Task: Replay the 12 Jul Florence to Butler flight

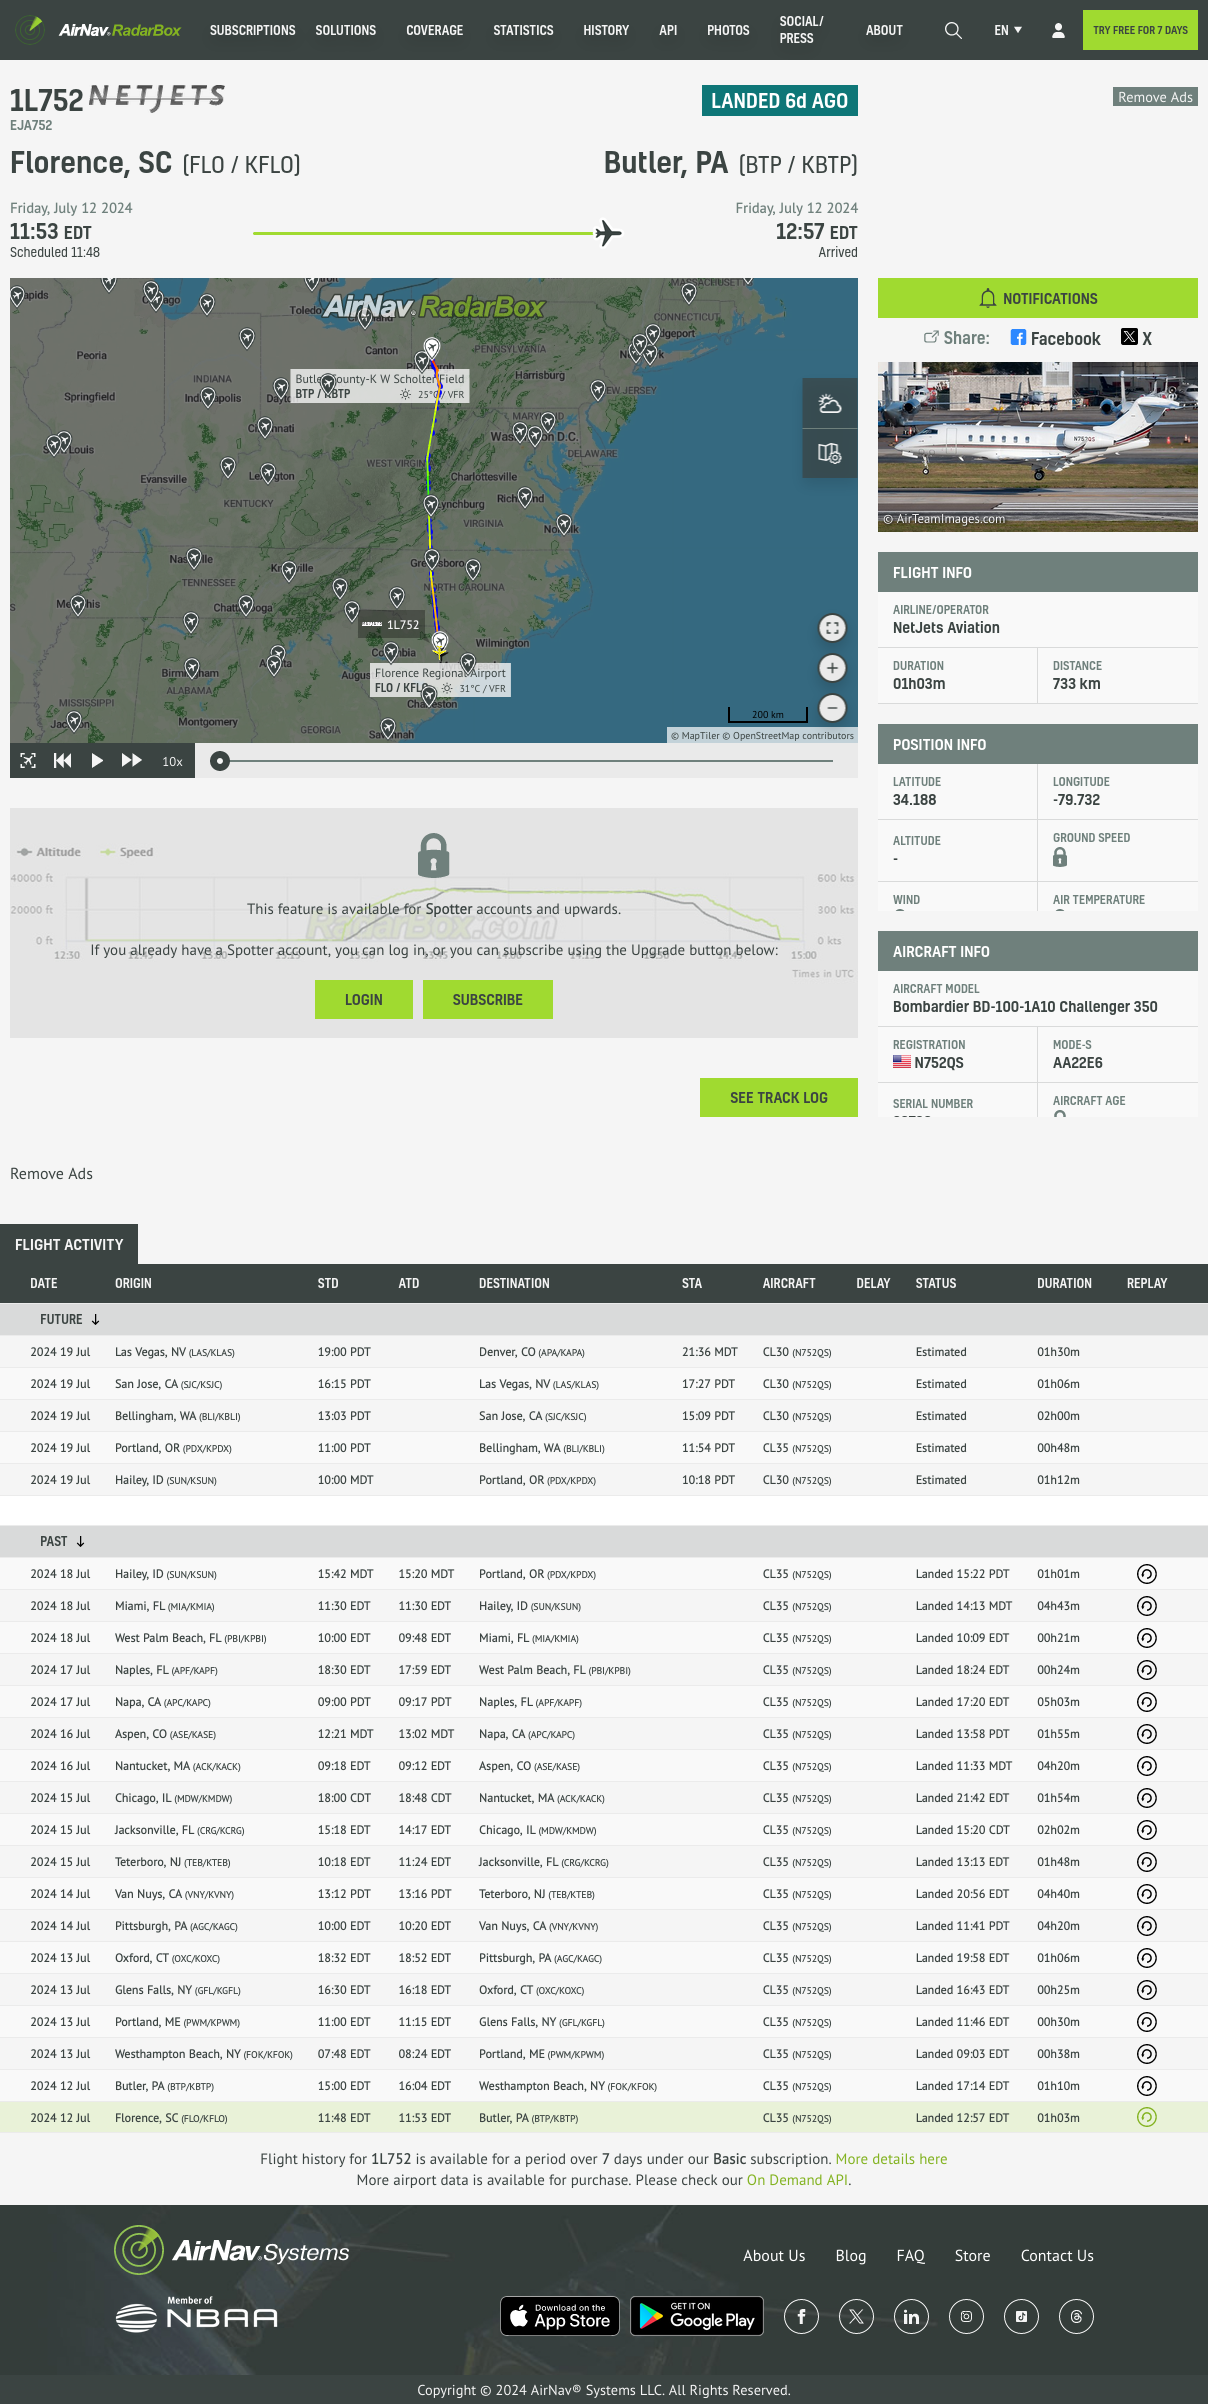Action: pos(1147,2118)
